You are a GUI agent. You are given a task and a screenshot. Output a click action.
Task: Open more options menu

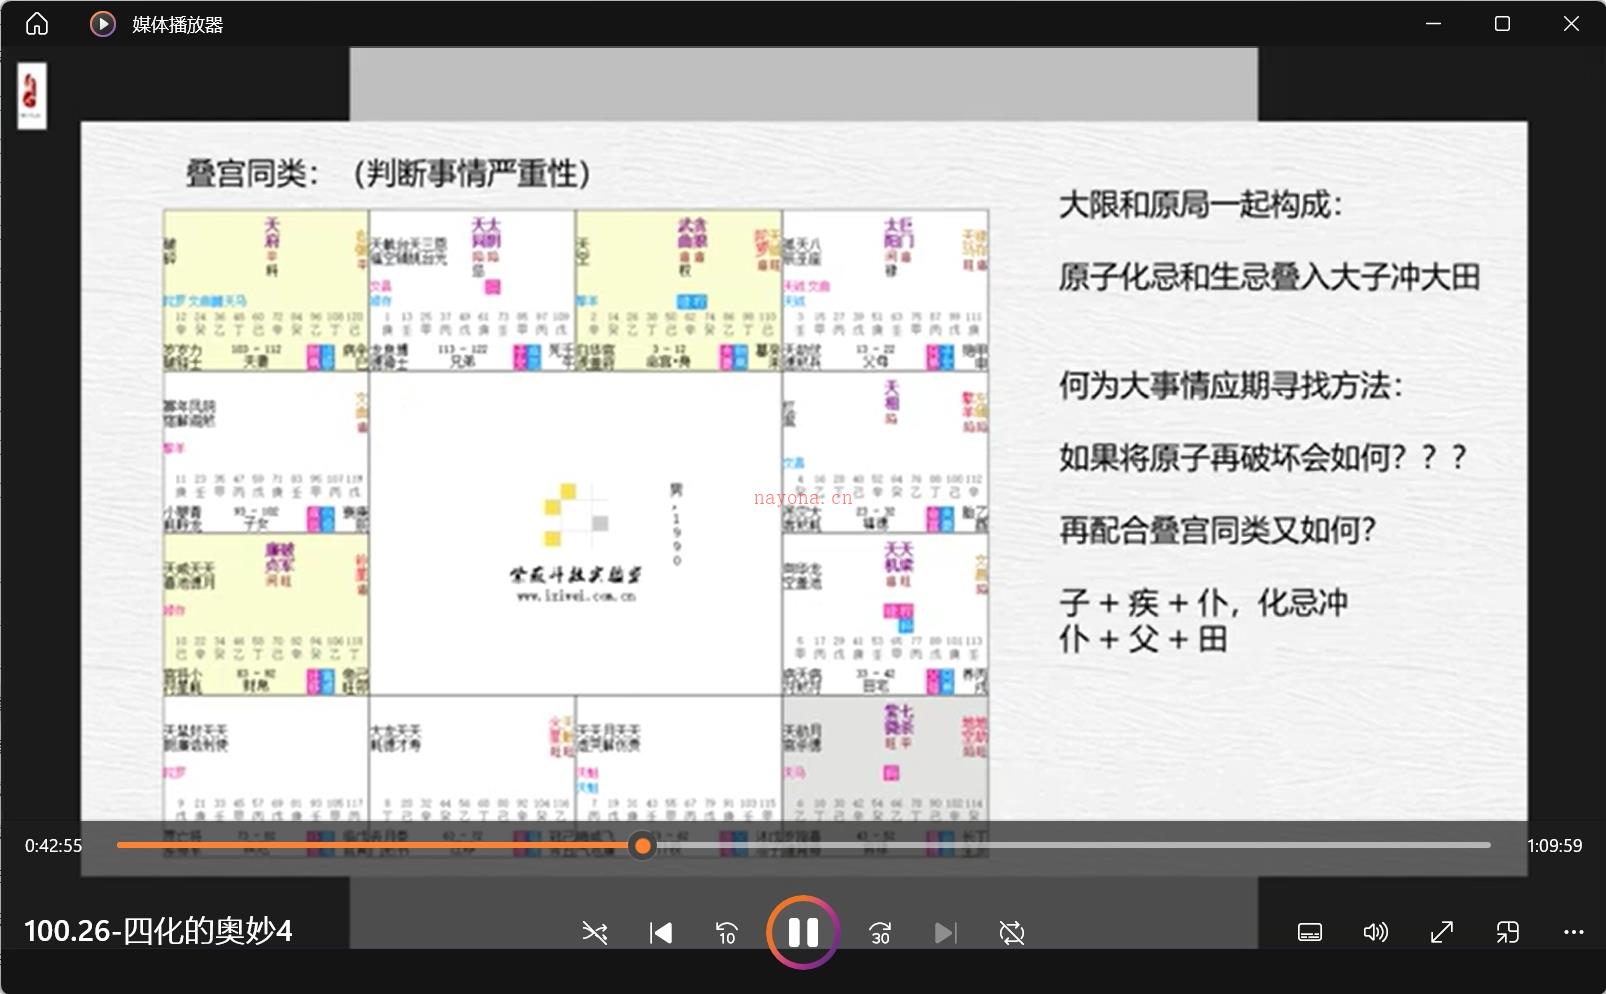(1573, 932)
